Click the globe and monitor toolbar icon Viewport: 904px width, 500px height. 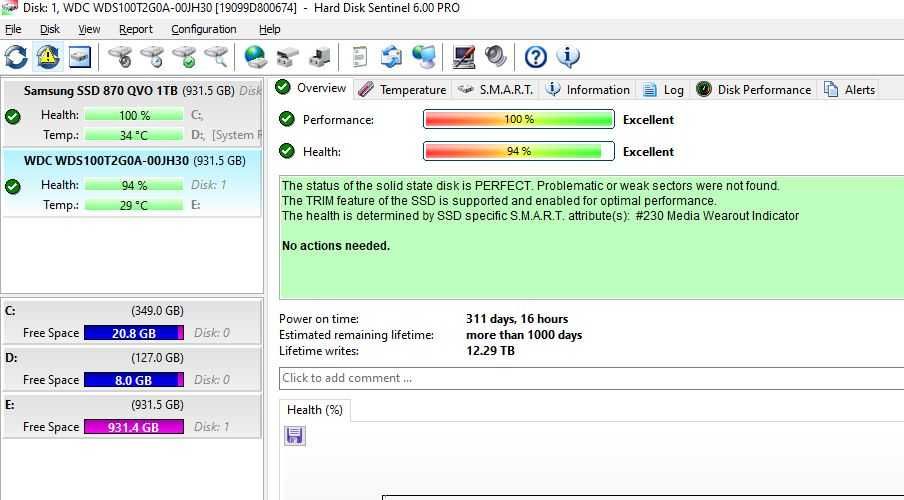click(x=424, y=57)
